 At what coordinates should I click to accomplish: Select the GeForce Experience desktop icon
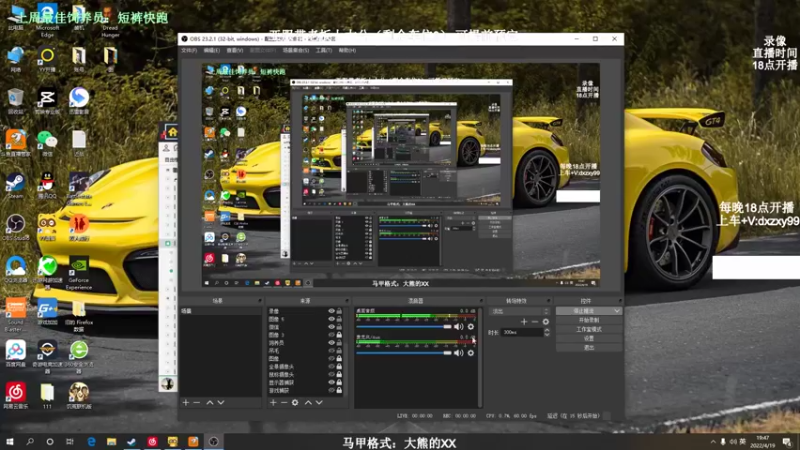pyautogui.click(x=79, y=270)
